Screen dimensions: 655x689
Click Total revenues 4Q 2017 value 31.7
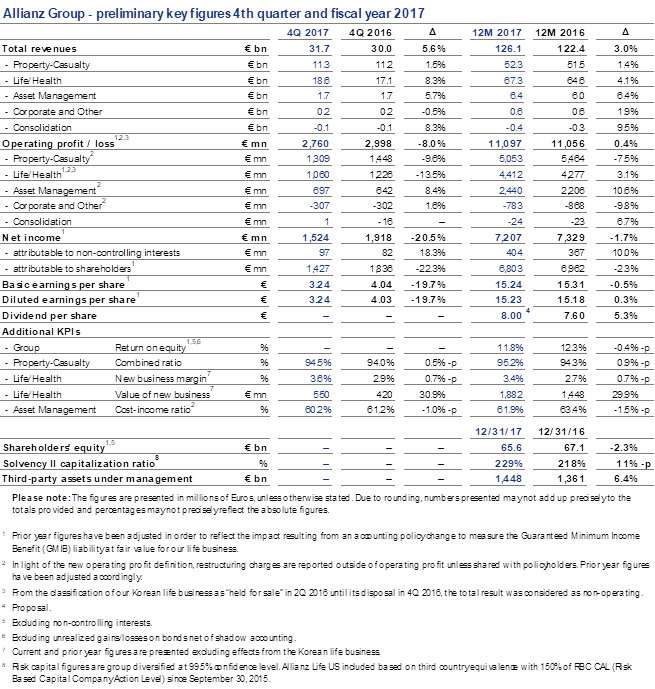point(319,49)
